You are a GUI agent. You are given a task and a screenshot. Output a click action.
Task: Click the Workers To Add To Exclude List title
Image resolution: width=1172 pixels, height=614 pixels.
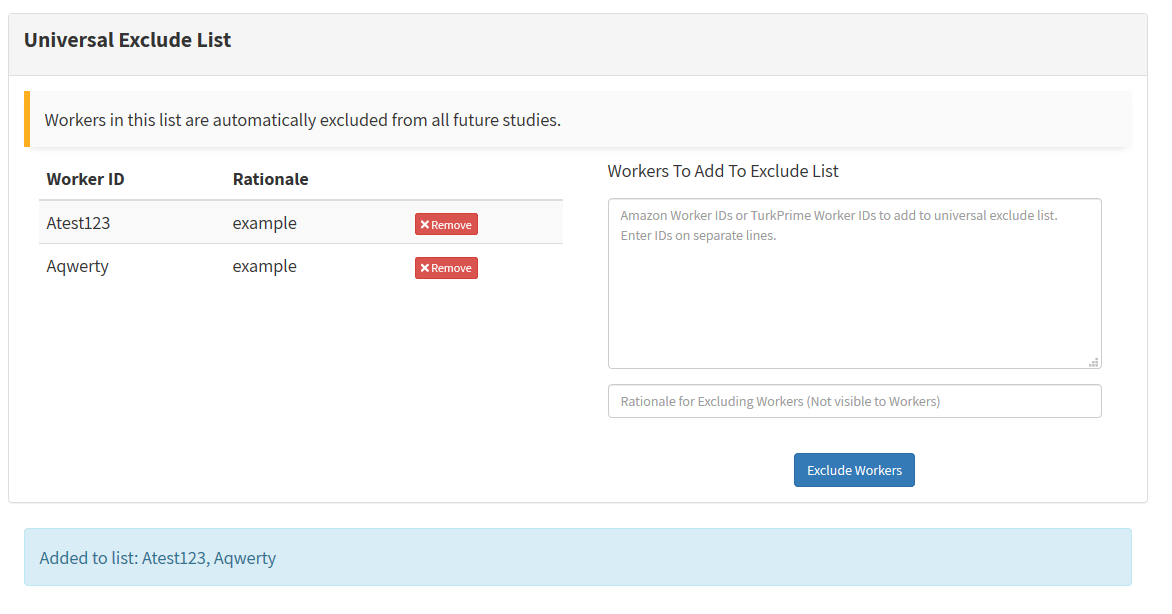723,171
